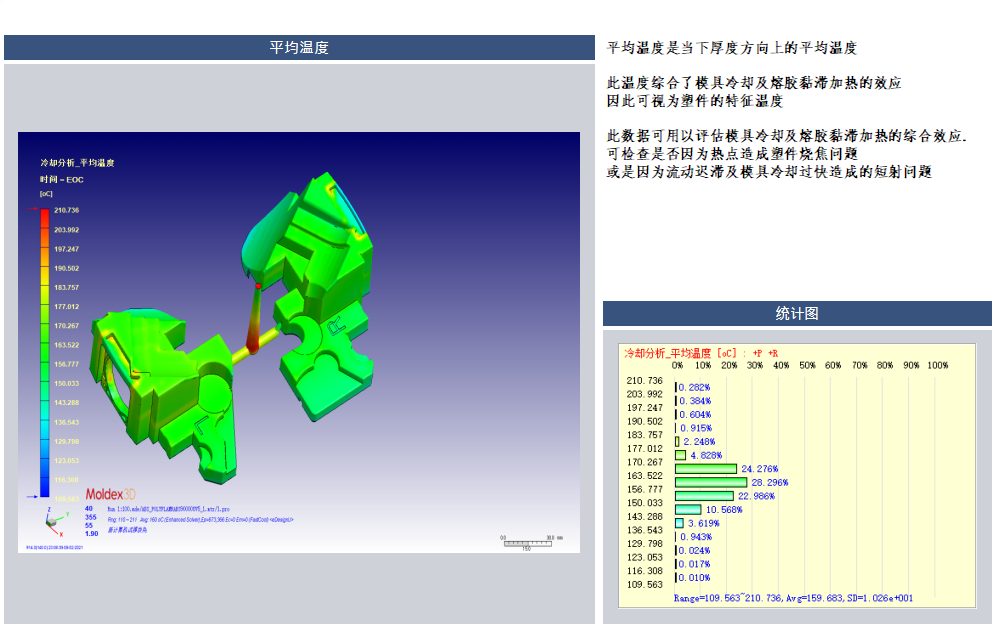998x633 pixels.
Task: Click the +P marker in chart title
Action: [x=760, y=353]
